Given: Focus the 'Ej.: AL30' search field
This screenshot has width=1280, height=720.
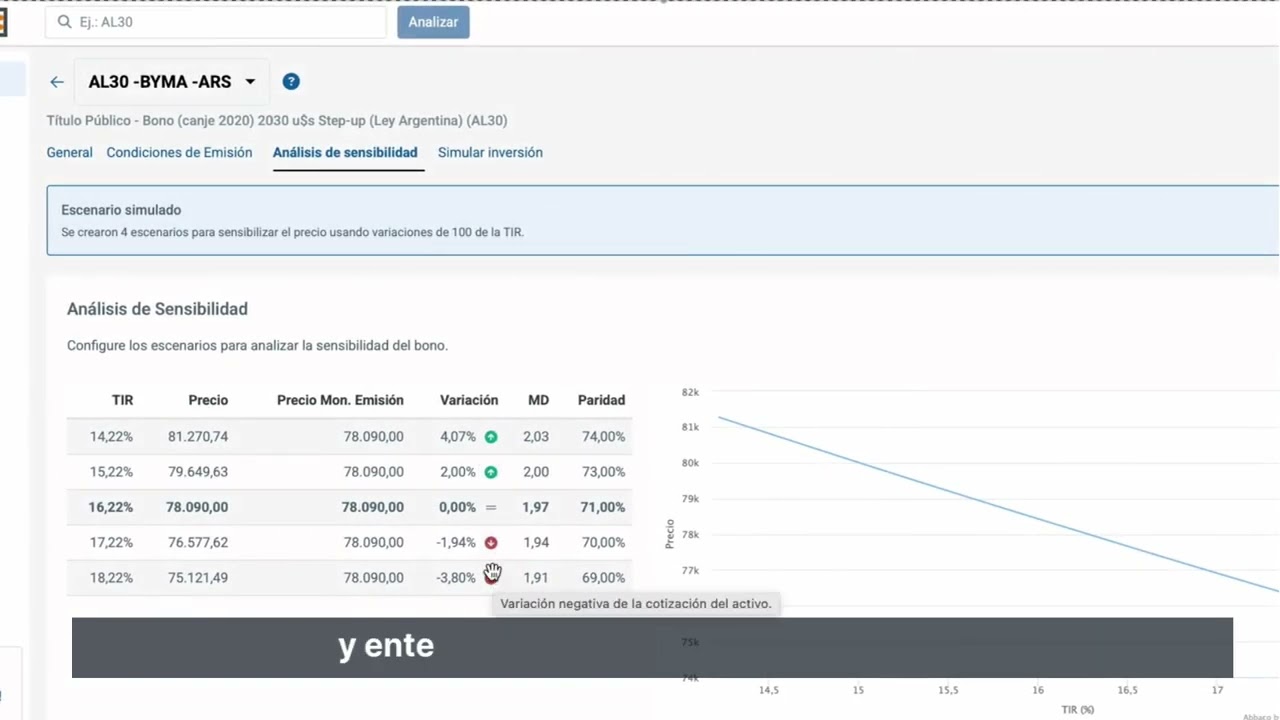Looking at the screenshot, I should click(216, 22).
